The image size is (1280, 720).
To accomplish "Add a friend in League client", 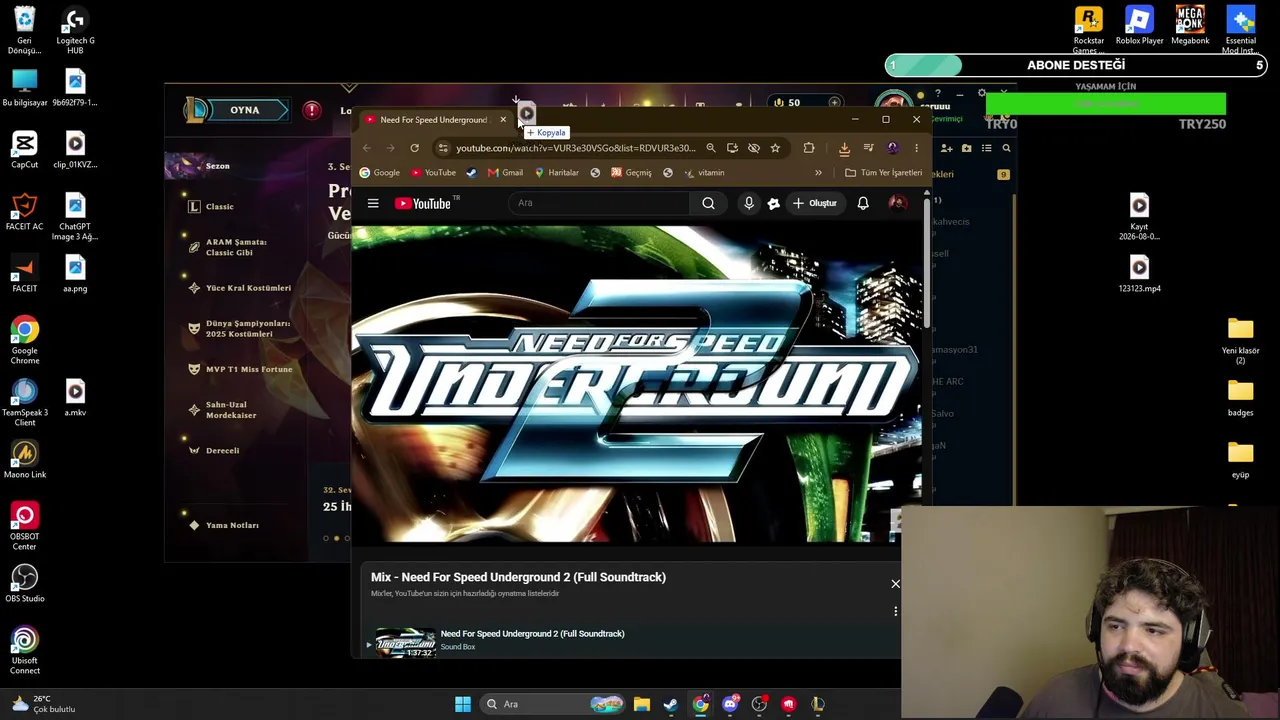I will pos(946,148).
